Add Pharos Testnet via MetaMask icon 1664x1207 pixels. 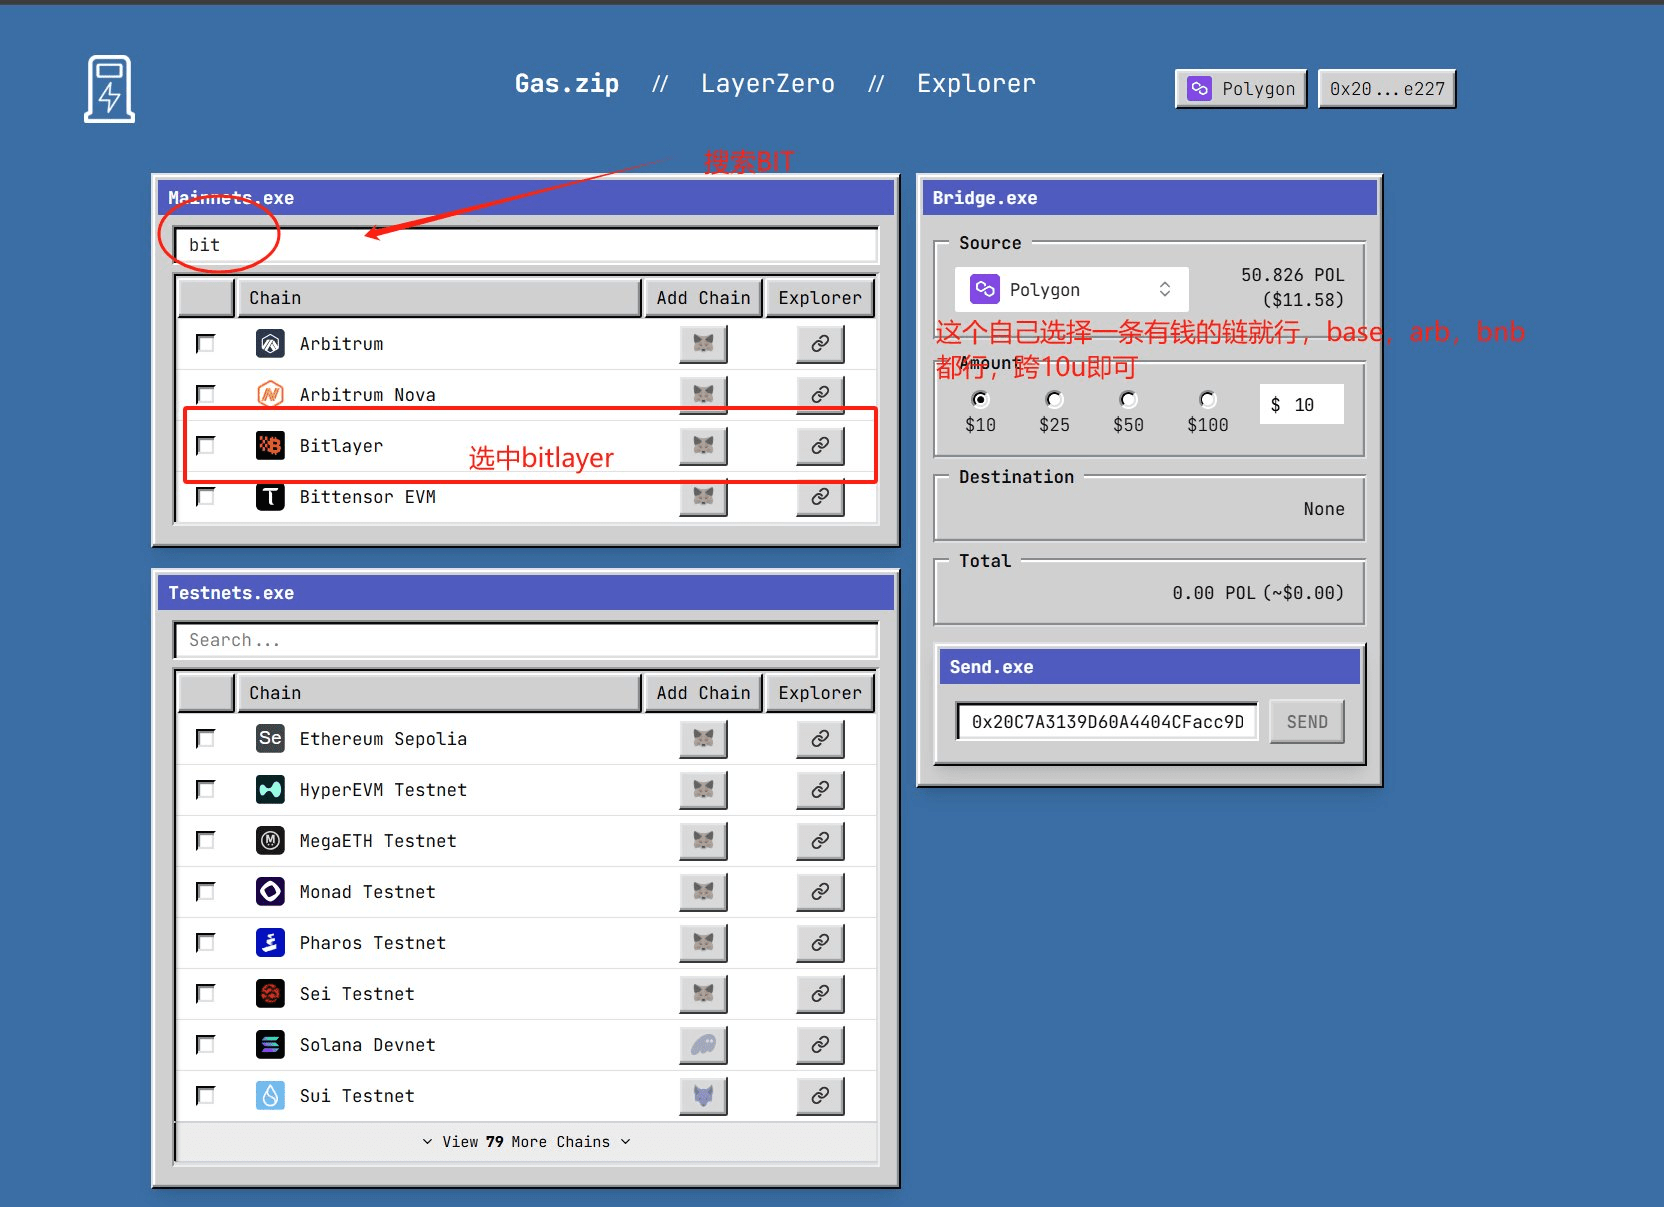(703, 943)
